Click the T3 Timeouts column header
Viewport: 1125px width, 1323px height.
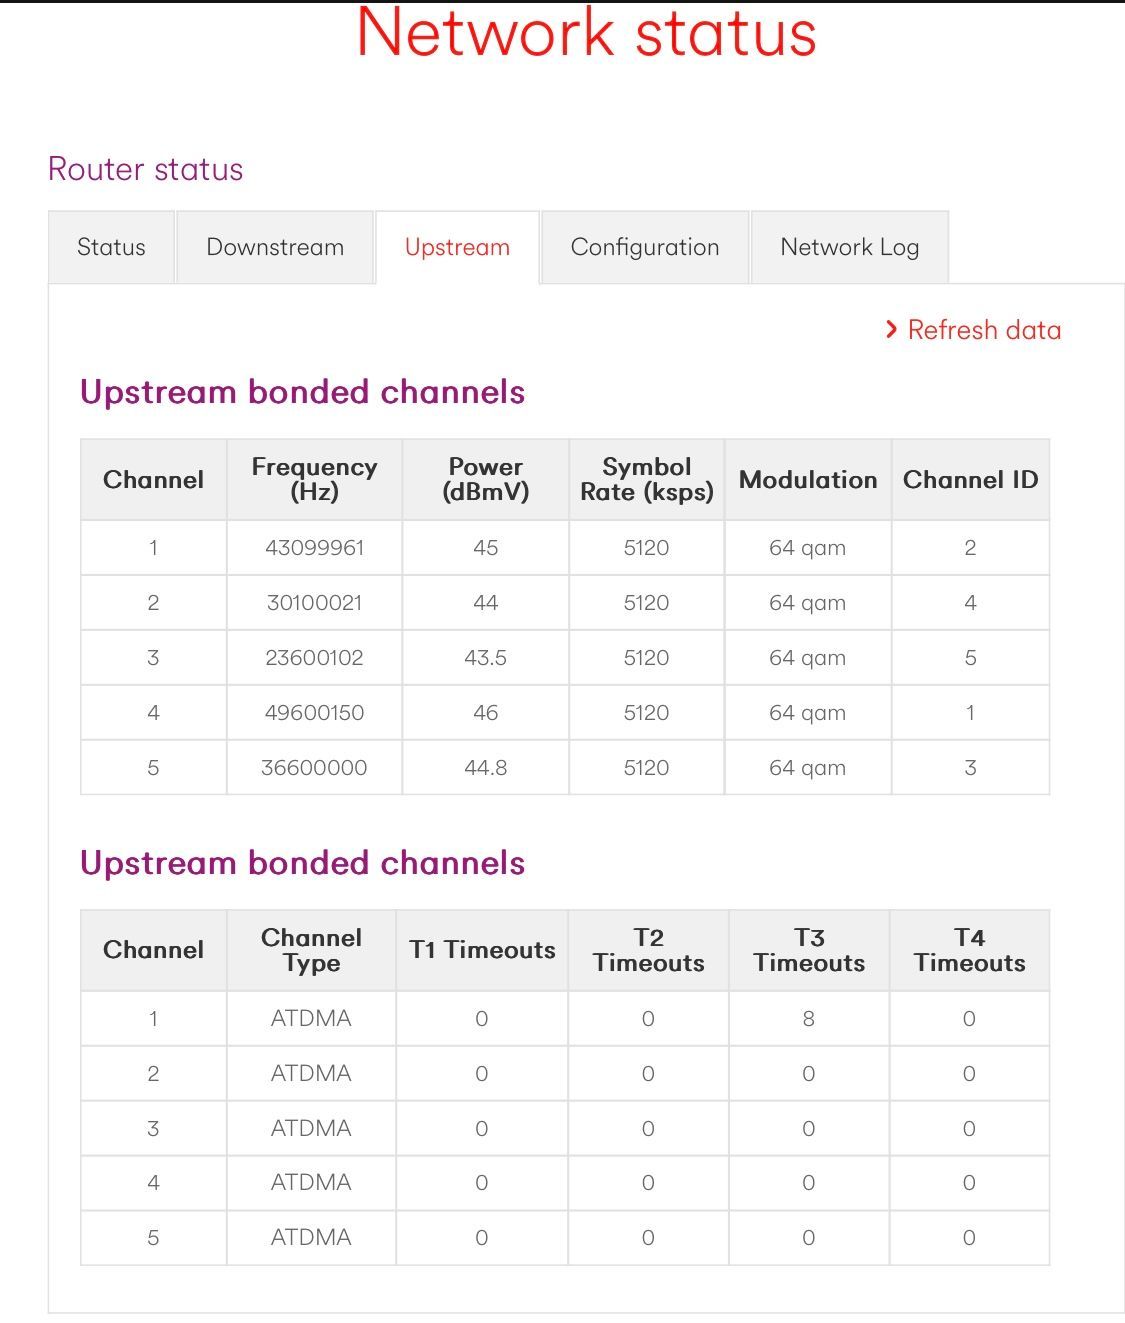point(809,950)
